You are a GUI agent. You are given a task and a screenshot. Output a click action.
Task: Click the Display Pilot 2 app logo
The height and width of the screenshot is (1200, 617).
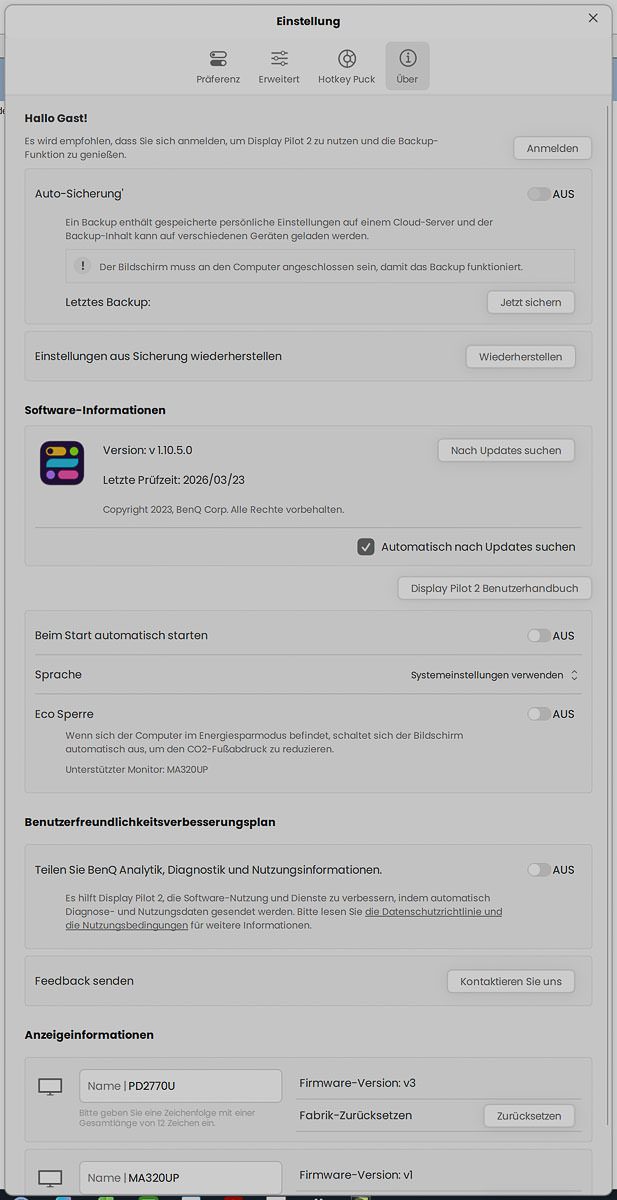pyautogui.click(x=62, y=463)
